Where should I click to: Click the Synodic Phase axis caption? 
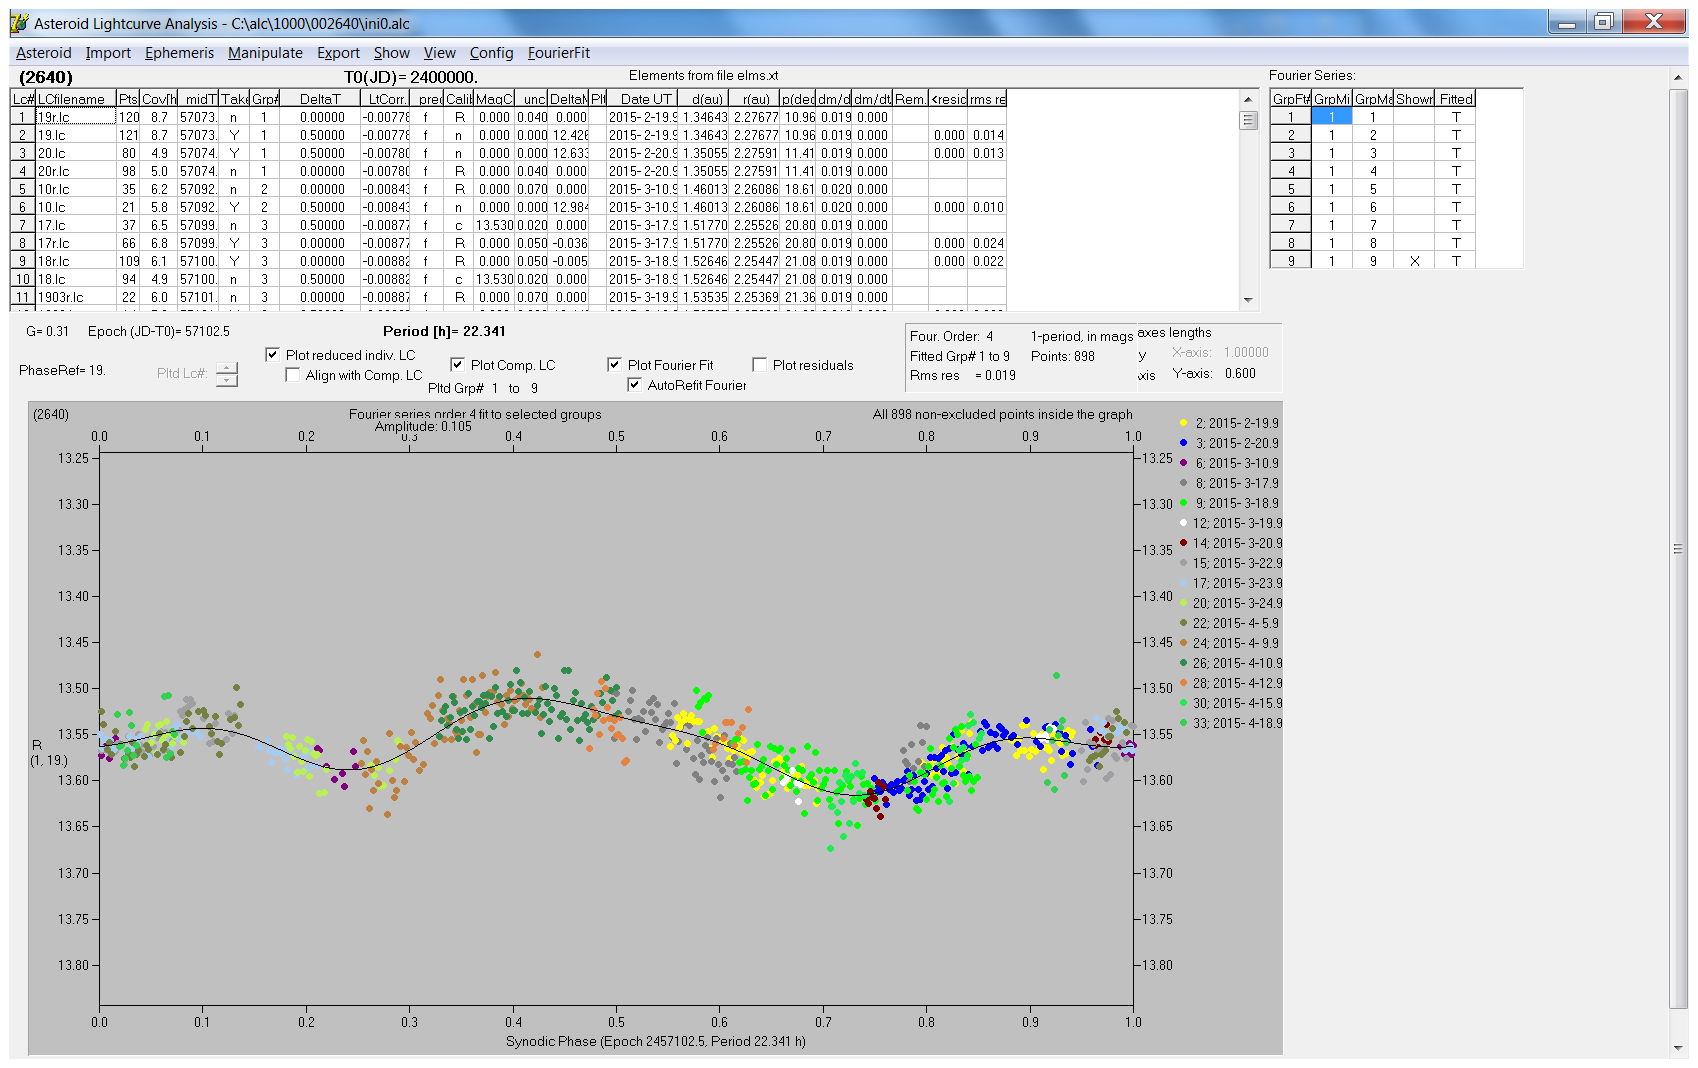click(656, 1041)
